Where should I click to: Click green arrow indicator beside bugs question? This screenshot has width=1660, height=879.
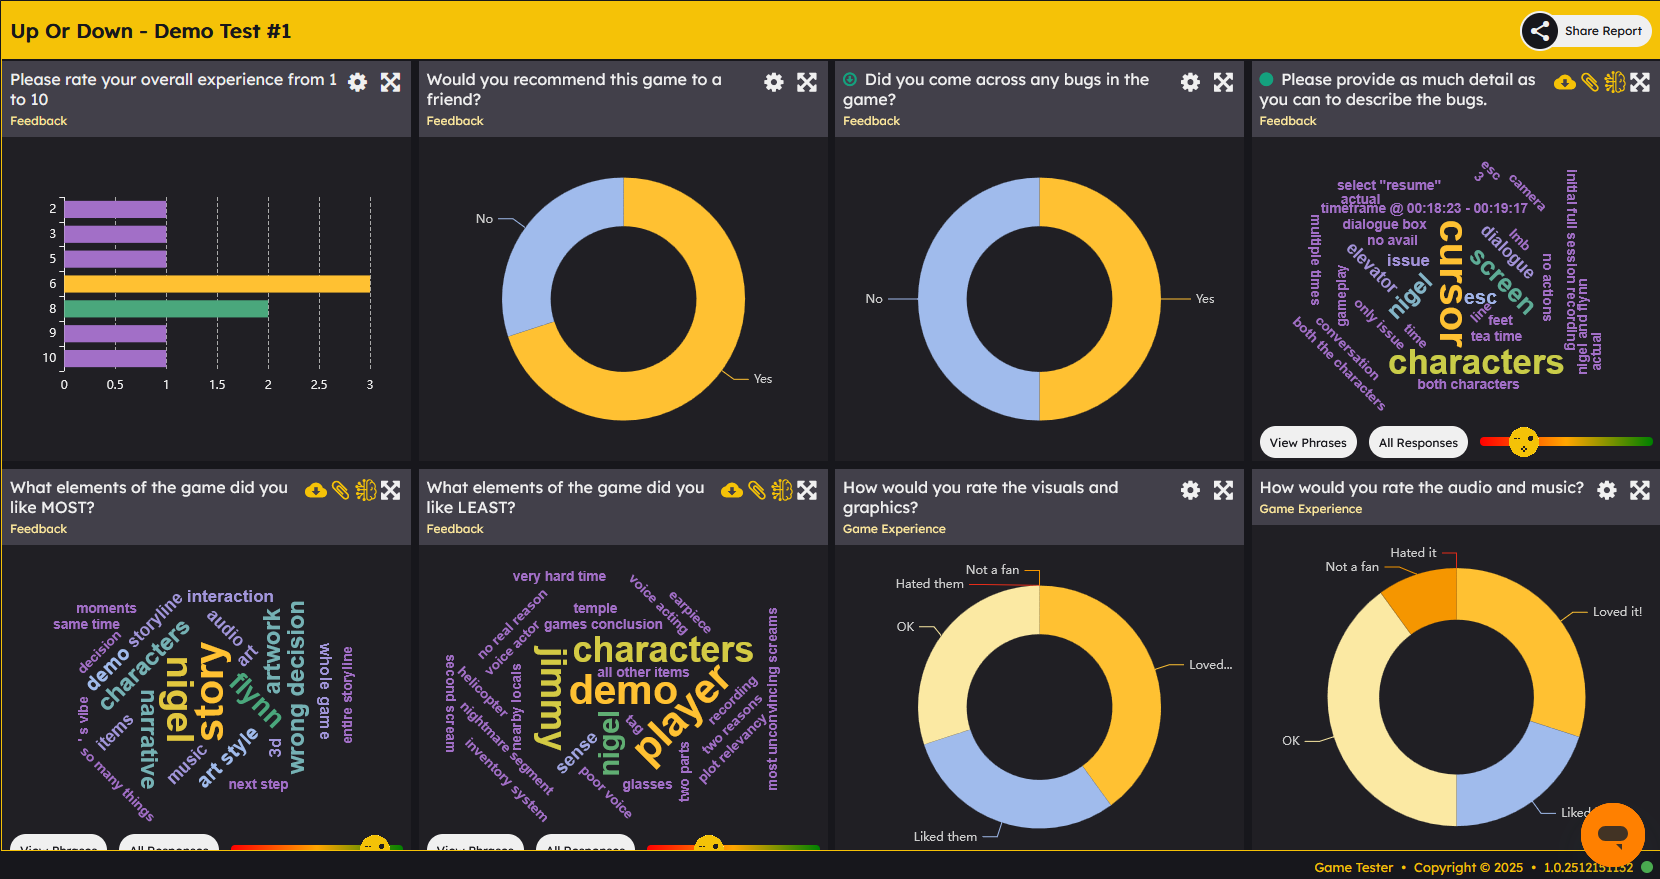[x=850, y=80]
